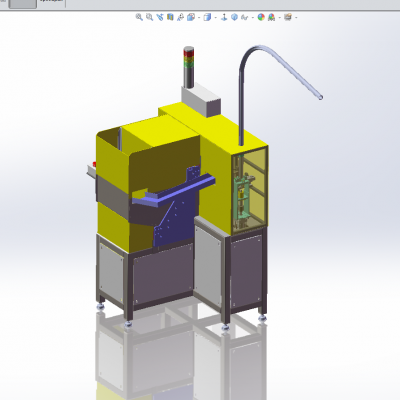Expand the Apply Scene dropdown arrow

point(279,17)
